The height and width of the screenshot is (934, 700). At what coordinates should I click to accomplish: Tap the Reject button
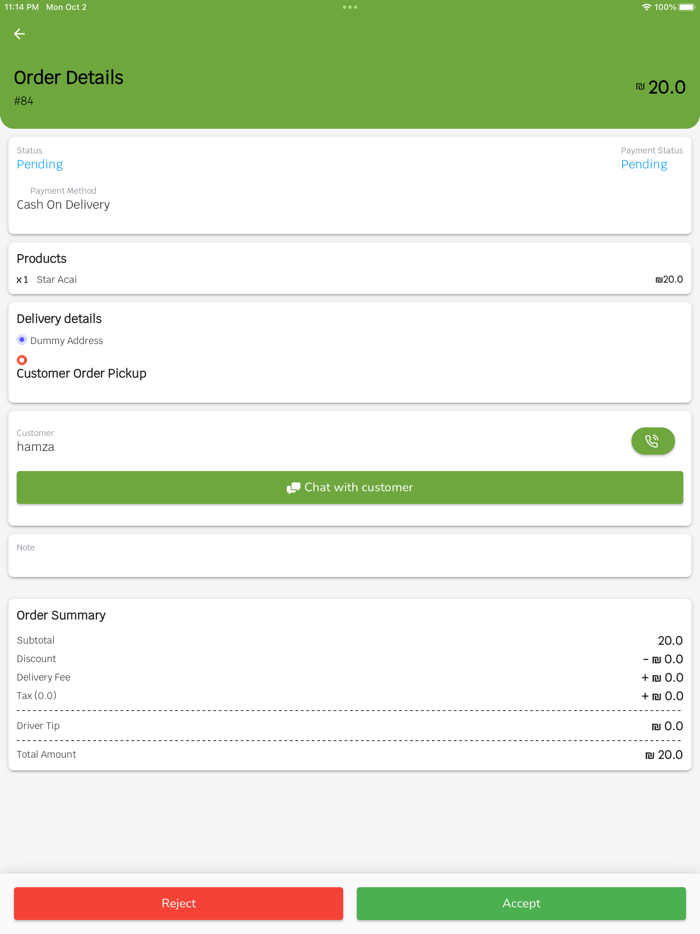click(178, 903)
